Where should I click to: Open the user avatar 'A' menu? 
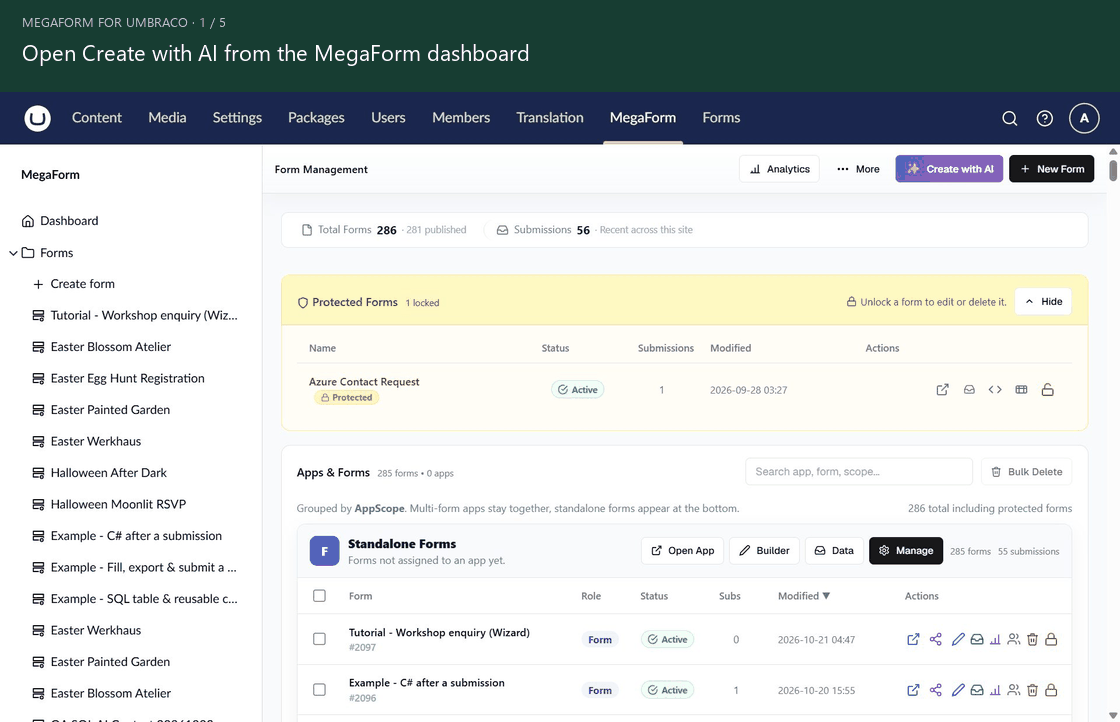pos(1084,119)
